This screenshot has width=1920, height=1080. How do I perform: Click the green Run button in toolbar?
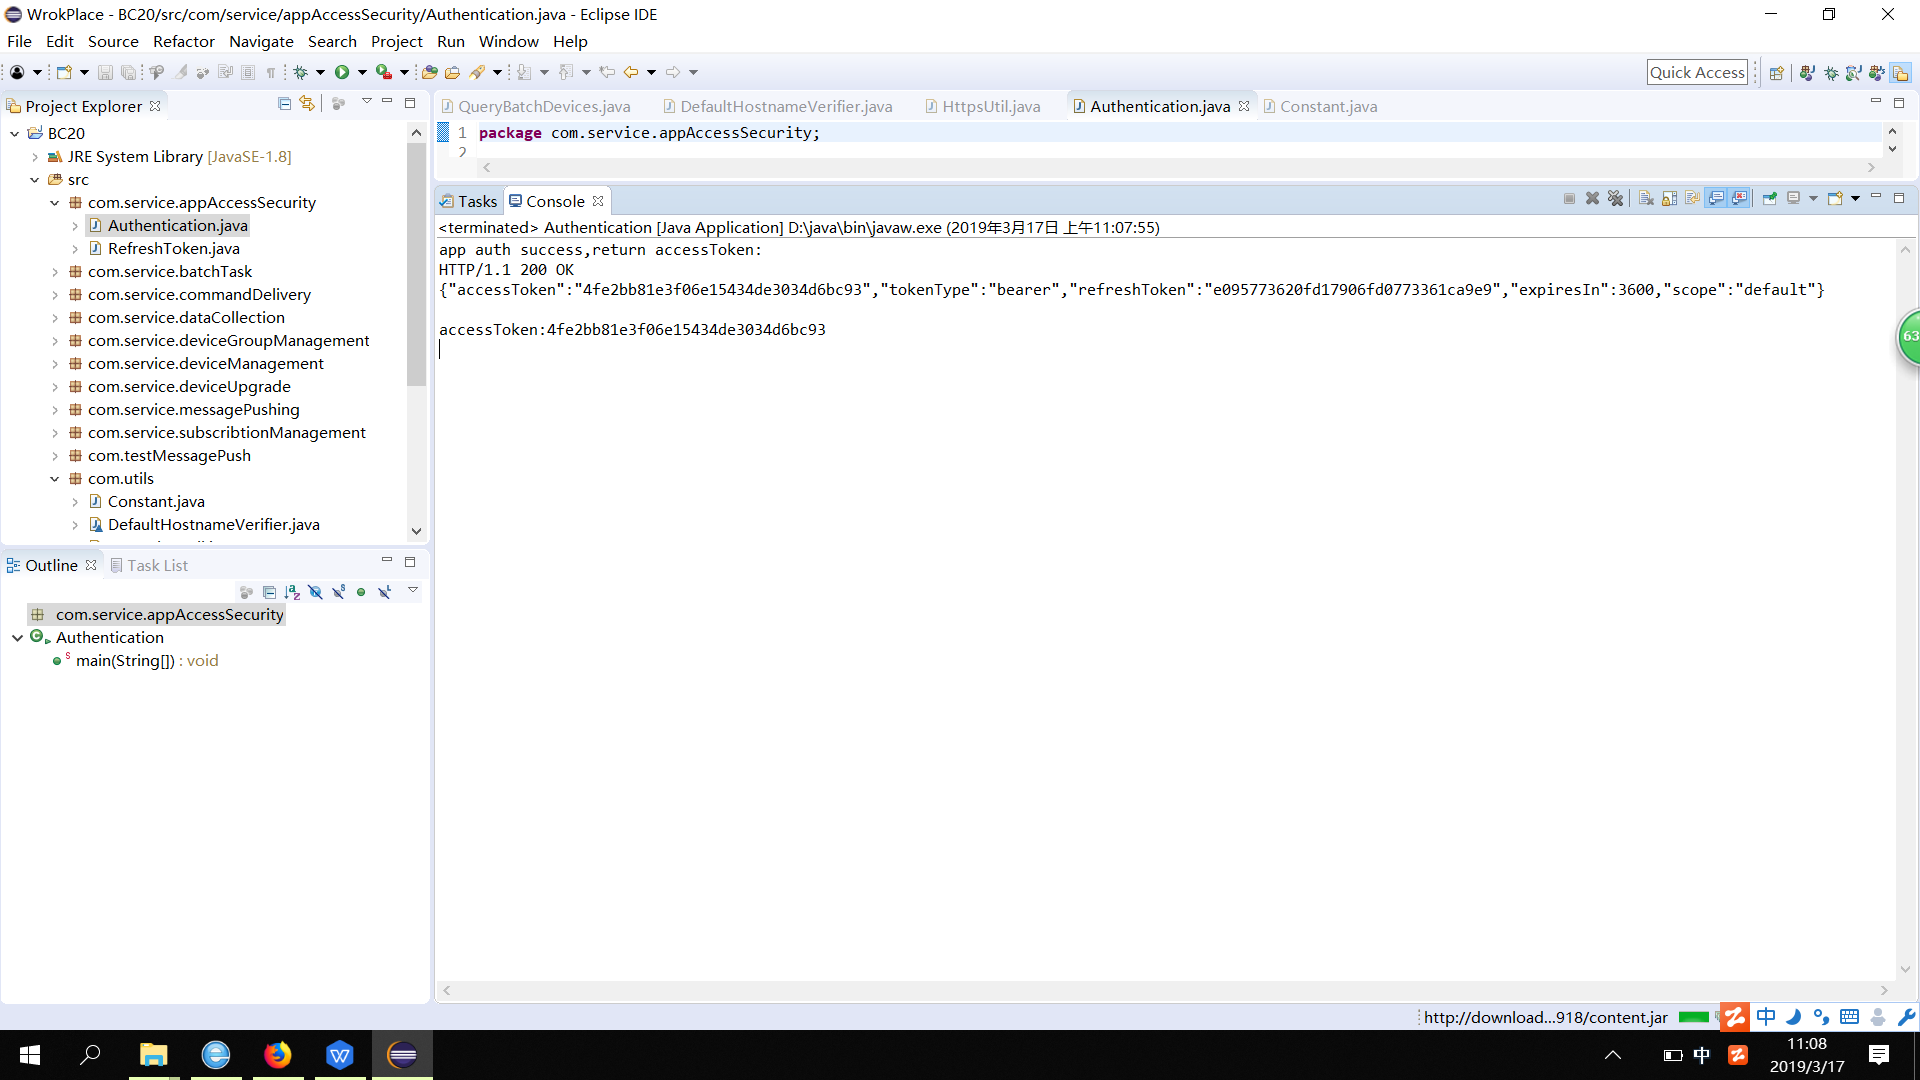342,72
